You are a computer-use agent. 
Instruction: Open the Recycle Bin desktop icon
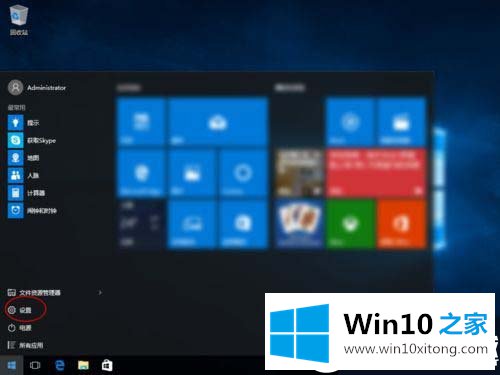[19, 20]
